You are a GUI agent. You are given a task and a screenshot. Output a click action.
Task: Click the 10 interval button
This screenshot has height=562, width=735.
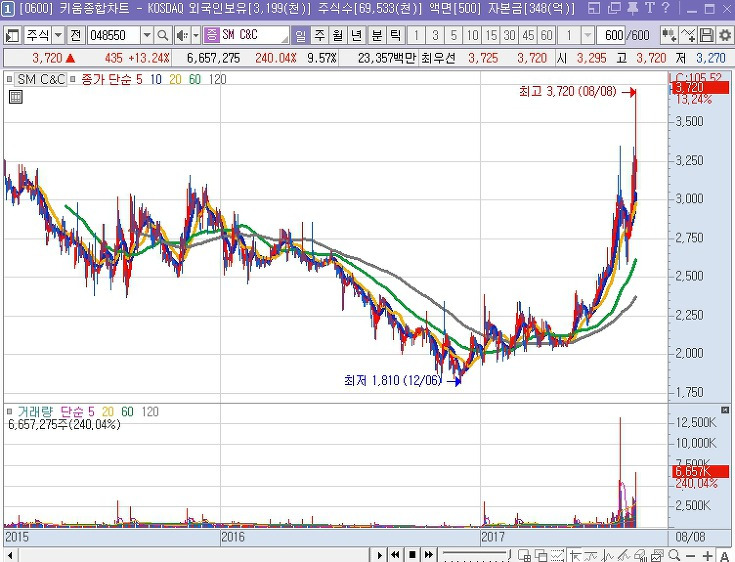pyautogui.click(x=472, y=35)
